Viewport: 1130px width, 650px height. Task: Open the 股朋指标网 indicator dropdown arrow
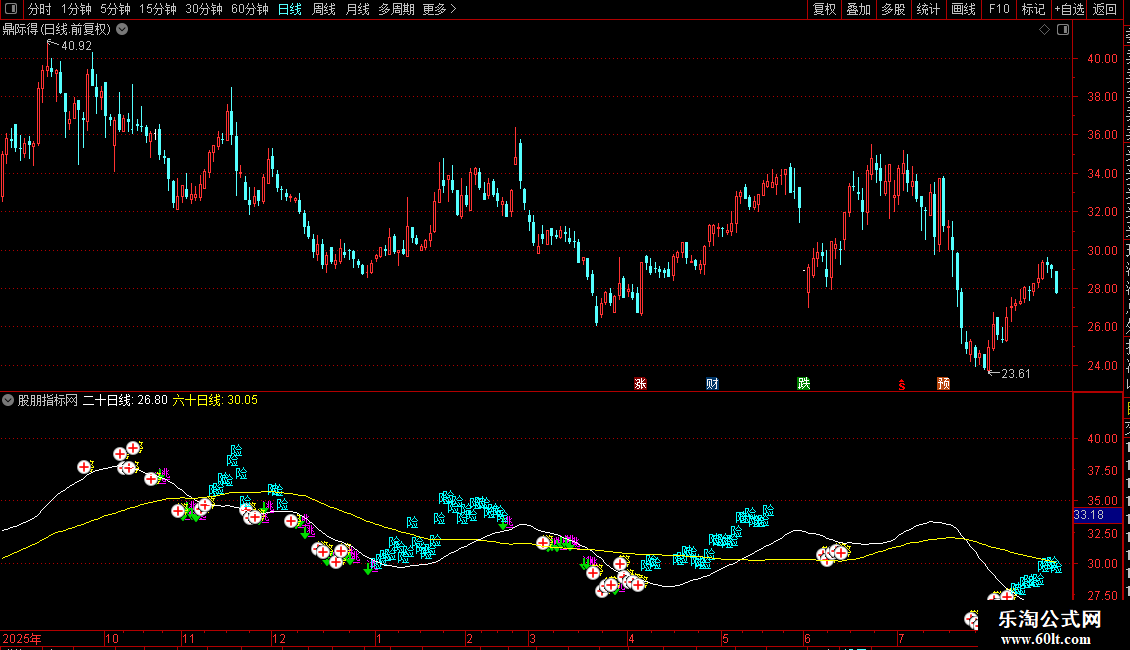(x=8, y=400)
